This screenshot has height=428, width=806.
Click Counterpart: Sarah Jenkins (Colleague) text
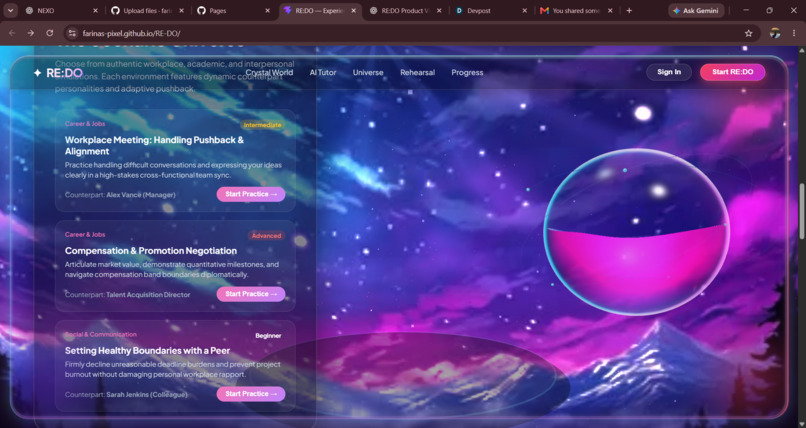126,395
